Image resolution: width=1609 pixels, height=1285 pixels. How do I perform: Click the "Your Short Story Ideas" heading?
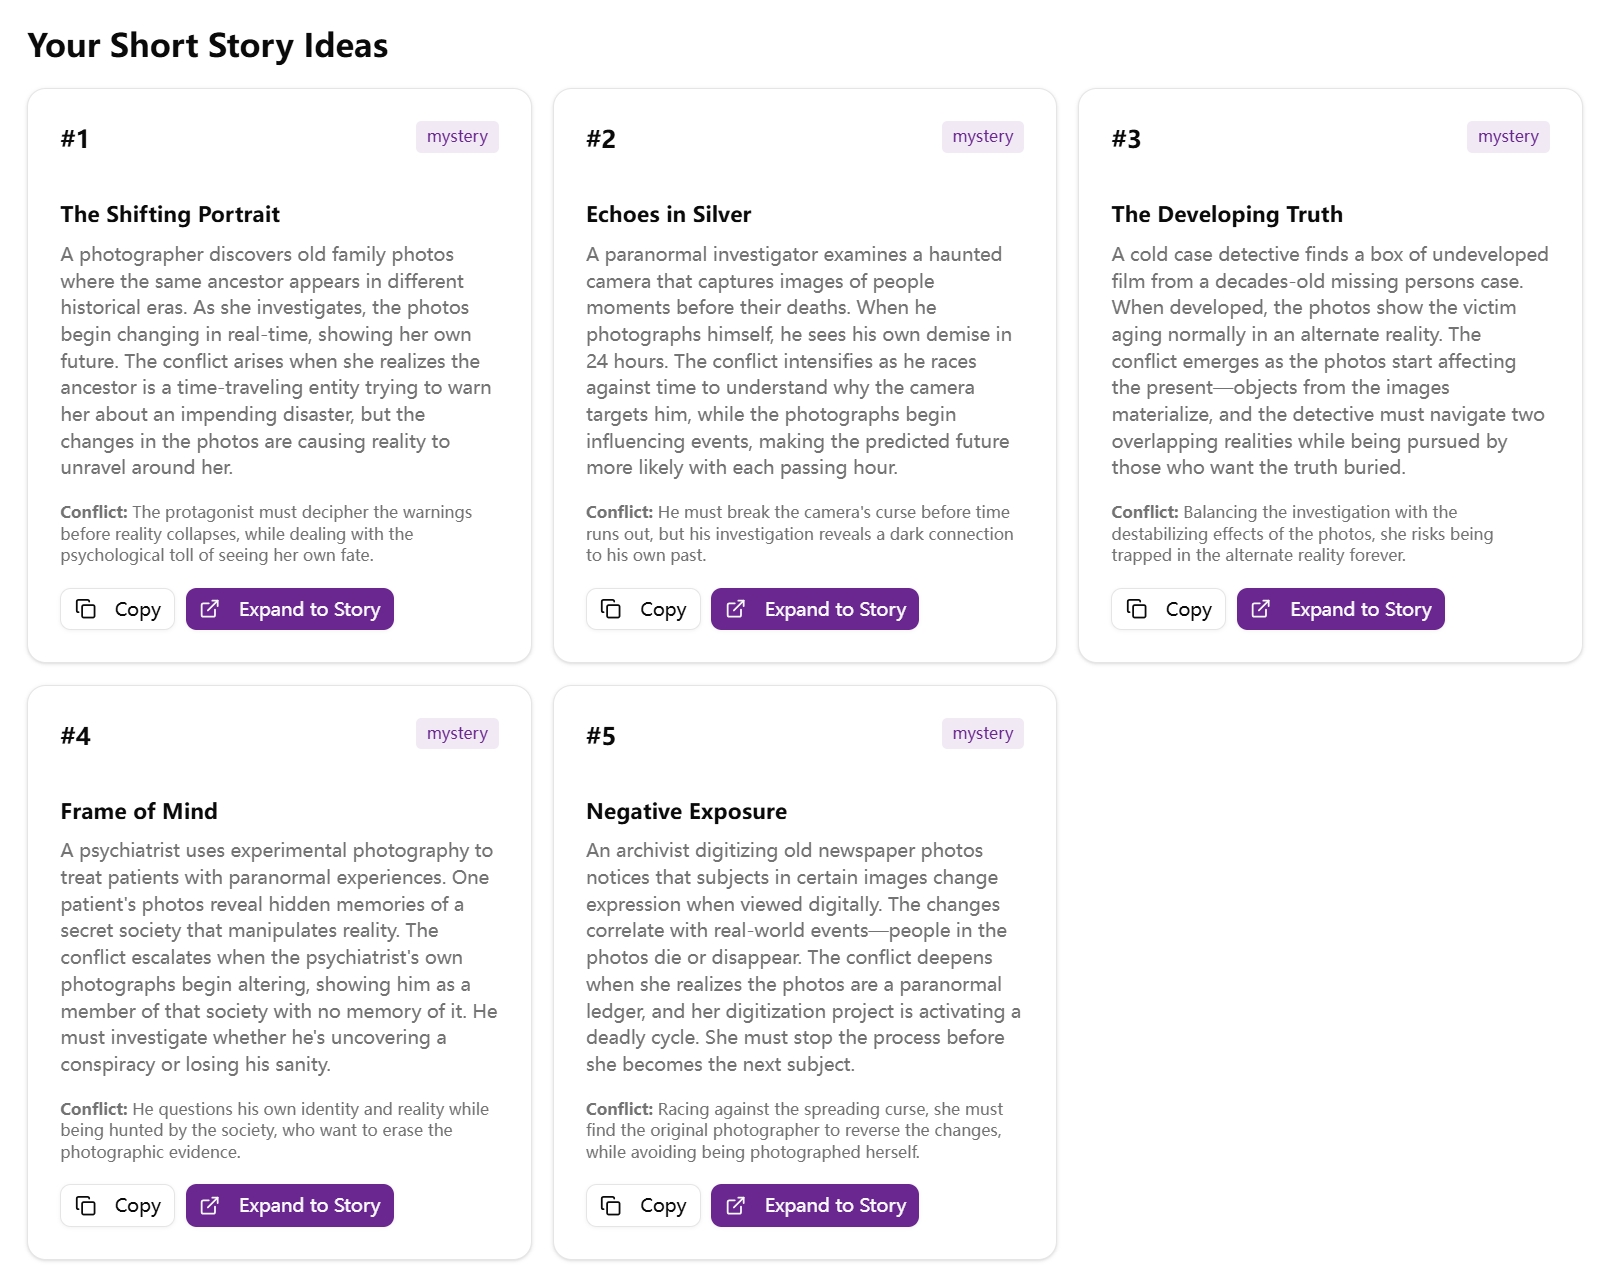[x=207, y=45]
